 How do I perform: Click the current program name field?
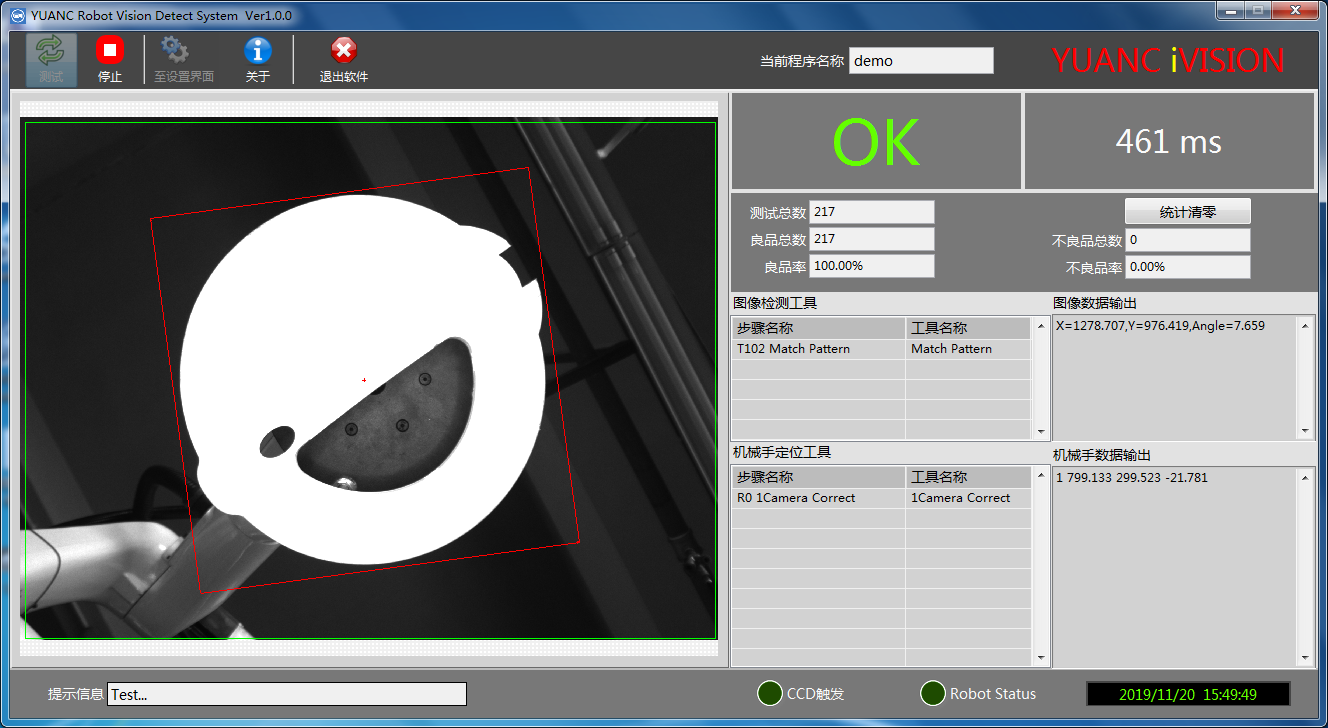(x=921, y=61)
